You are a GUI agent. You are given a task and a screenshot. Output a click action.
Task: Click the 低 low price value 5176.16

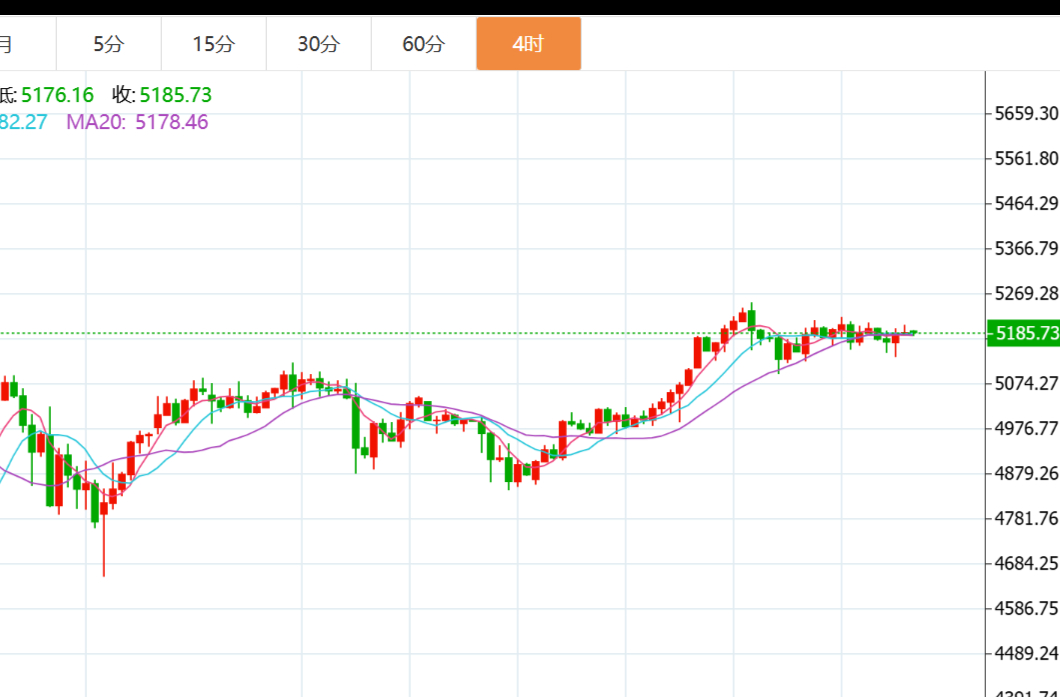tap(56, 95)
